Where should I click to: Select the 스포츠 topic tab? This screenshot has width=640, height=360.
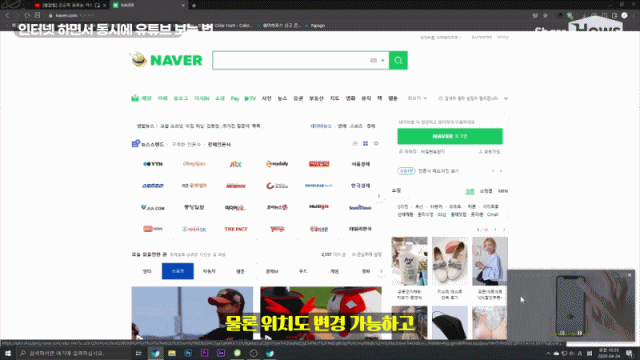click(178, 271)
